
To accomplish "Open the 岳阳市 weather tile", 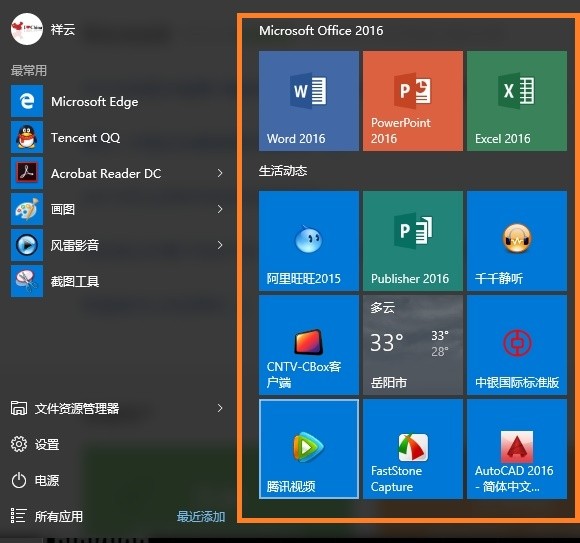I will coord(413,345).
